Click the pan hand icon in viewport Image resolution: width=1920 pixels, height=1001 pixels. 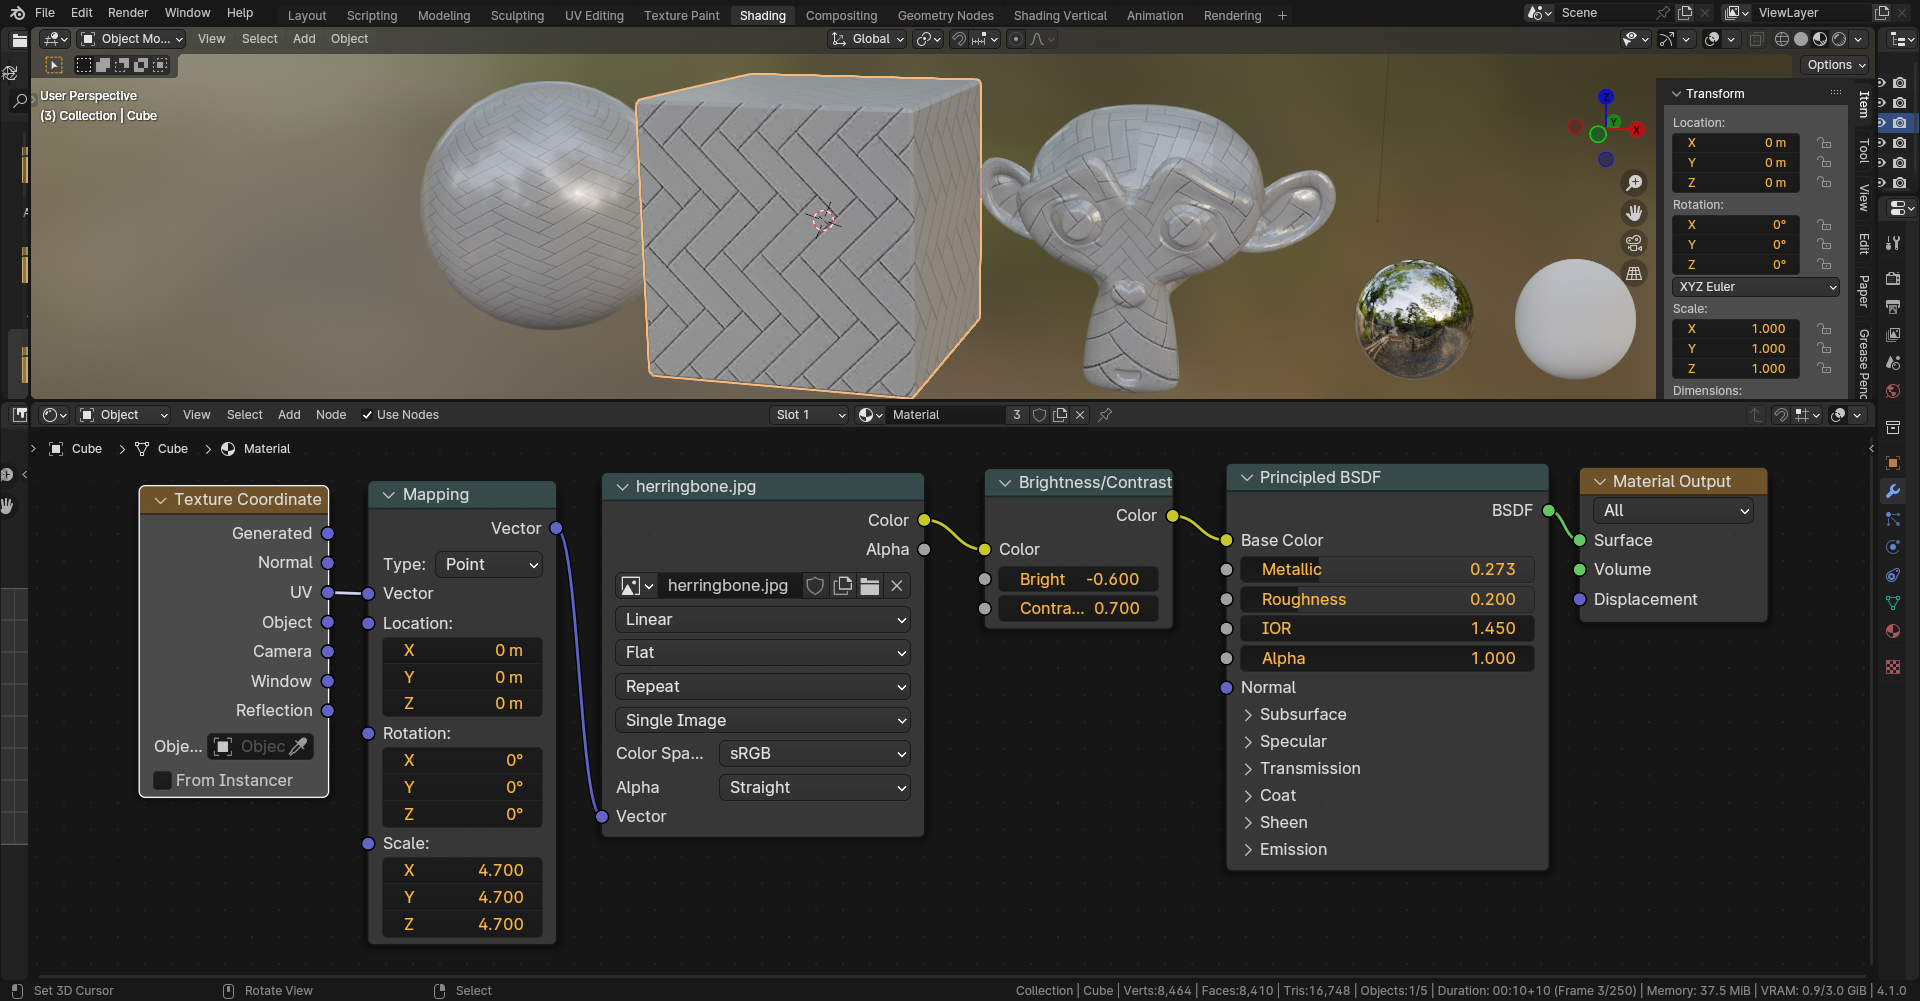coord(1634,213)
